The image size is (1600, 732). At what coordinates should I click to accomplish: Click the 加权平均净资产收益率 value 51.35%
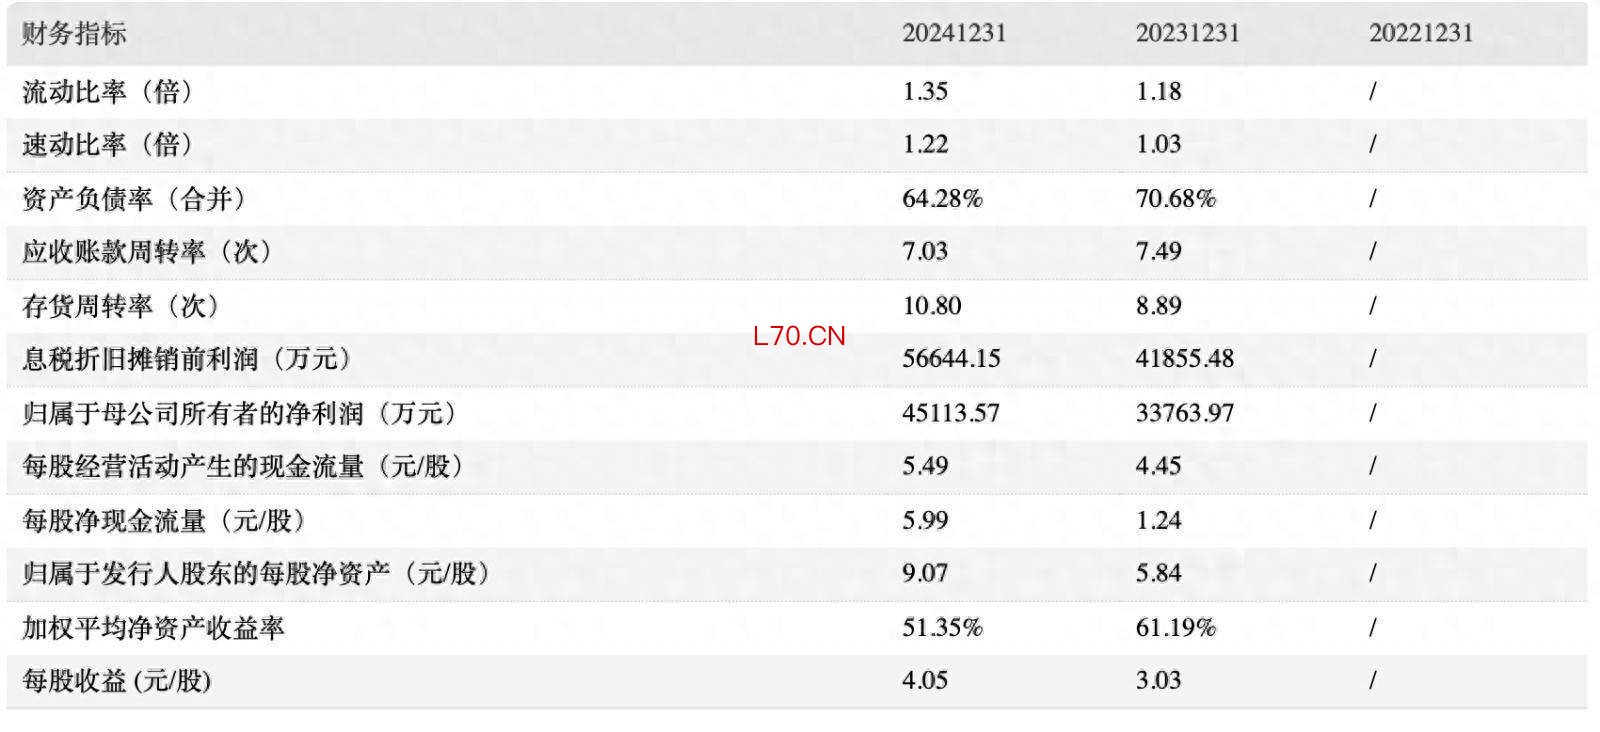942,628
